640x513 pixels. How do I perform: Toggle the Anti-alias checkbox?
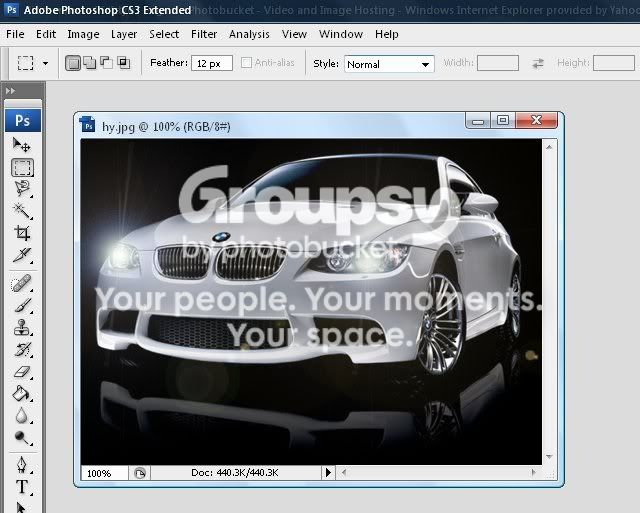(x=246, y=62)
